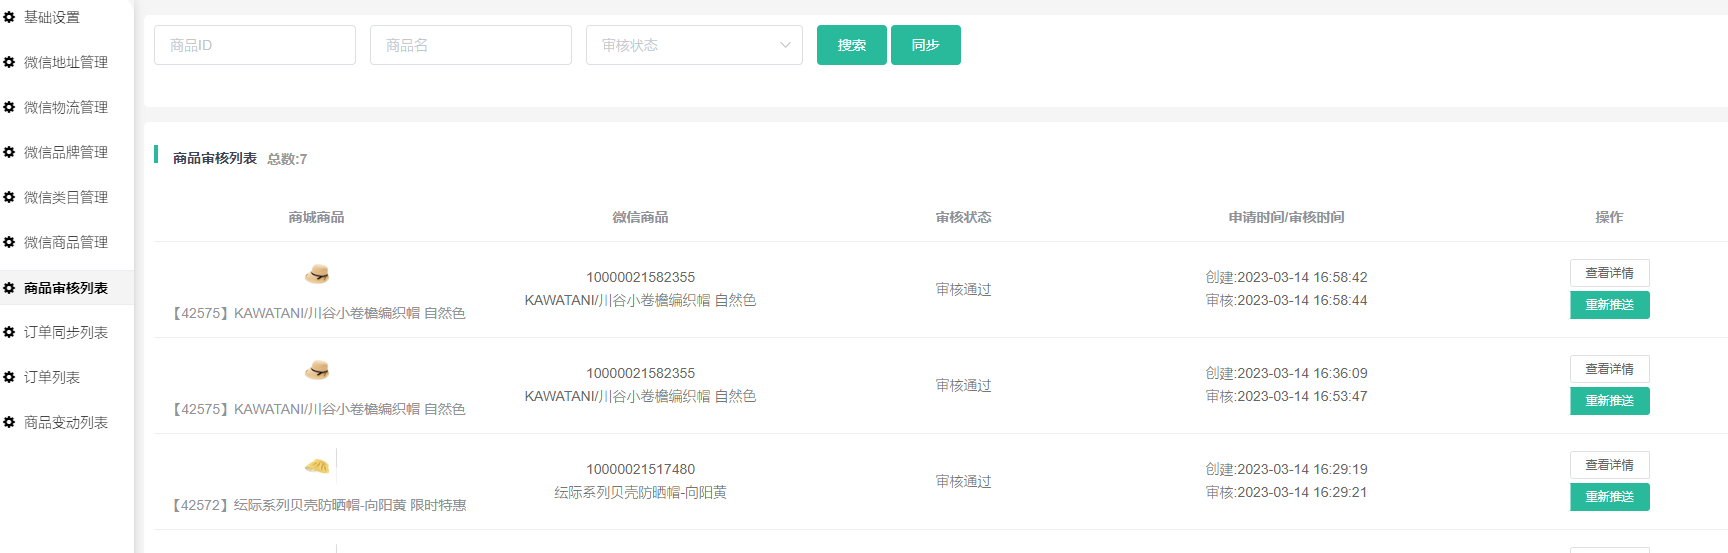
Task: Open 微信商品管理 menu item
Action: click(66, 242)
